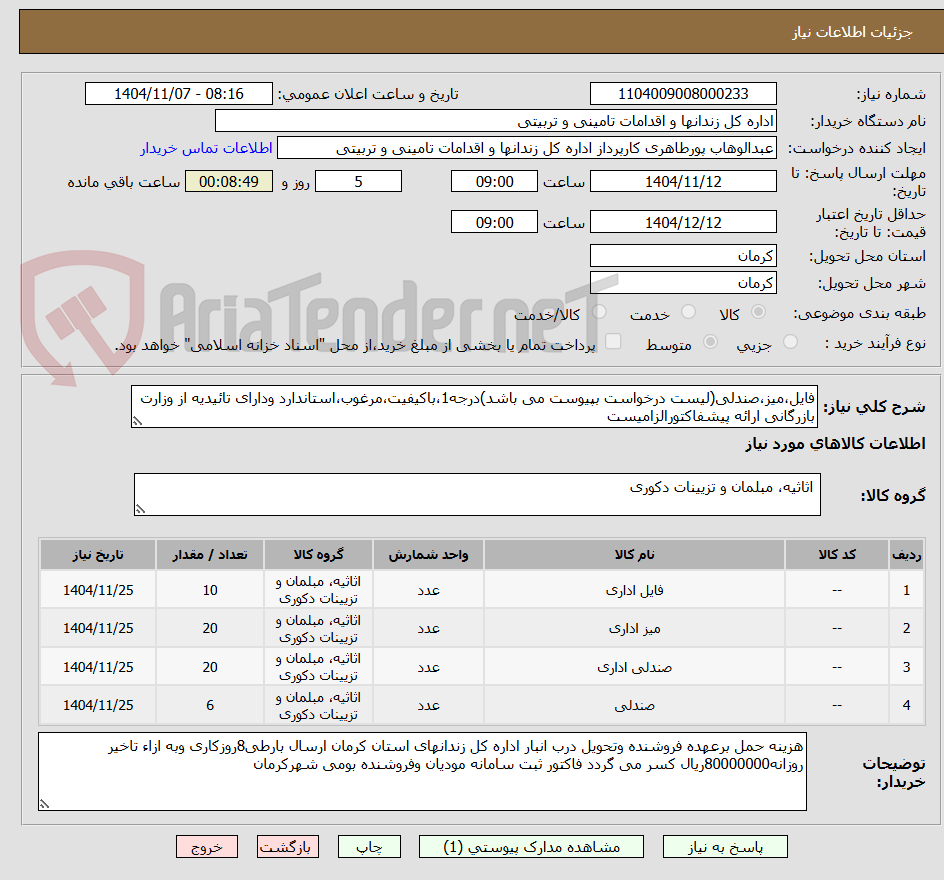
Task: Select the جزیی purchase type radio
Action: tap(790, 342)
